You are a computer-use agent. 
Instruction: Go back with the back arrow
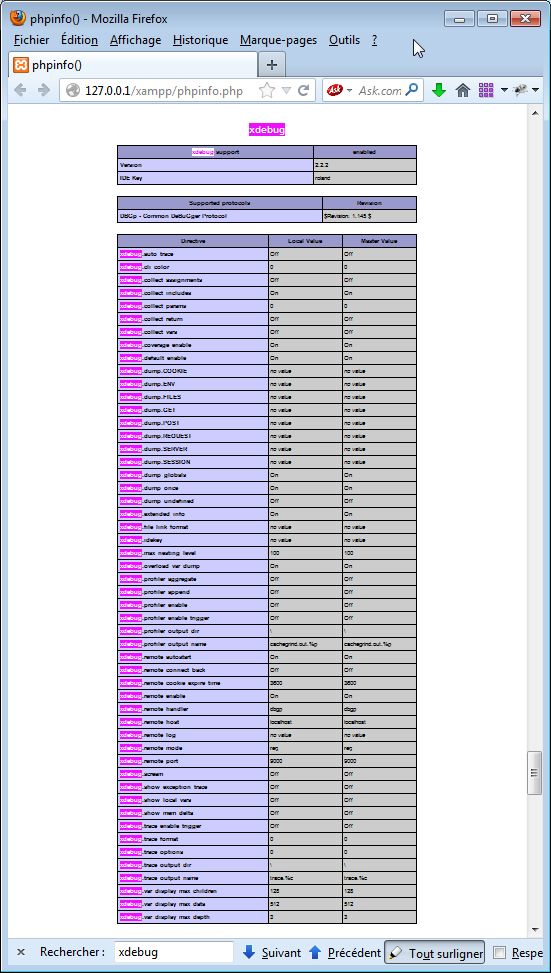20,91
